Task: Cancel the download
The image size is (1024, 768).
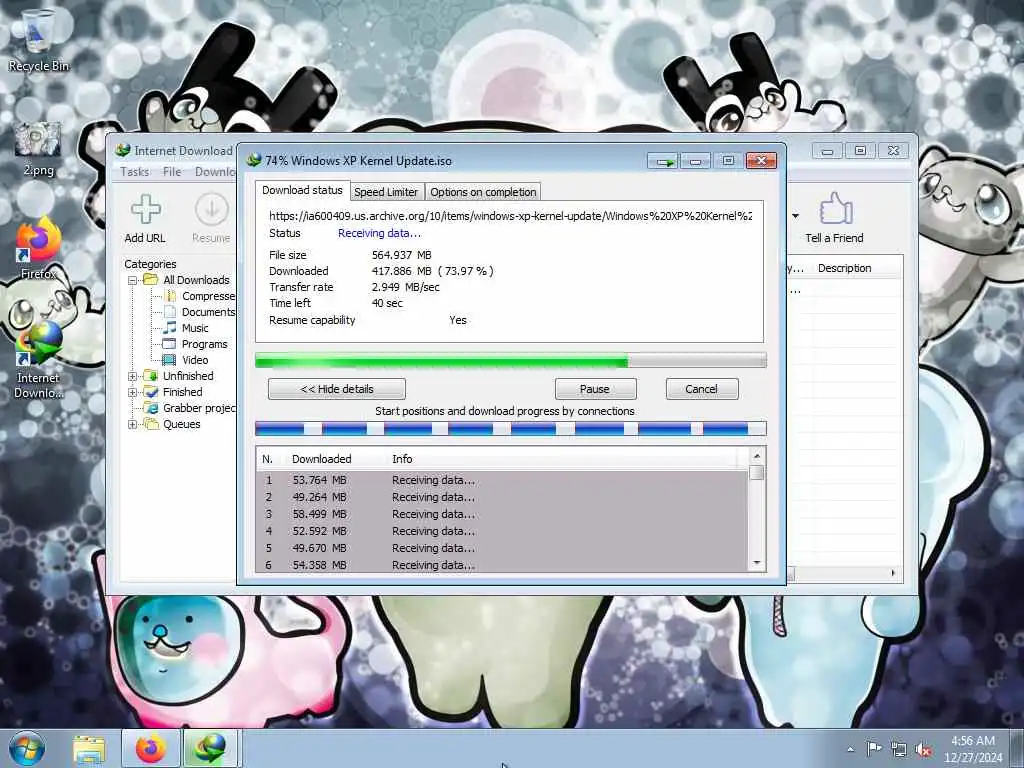Action: pyautogui.click(x=702, y=389)
